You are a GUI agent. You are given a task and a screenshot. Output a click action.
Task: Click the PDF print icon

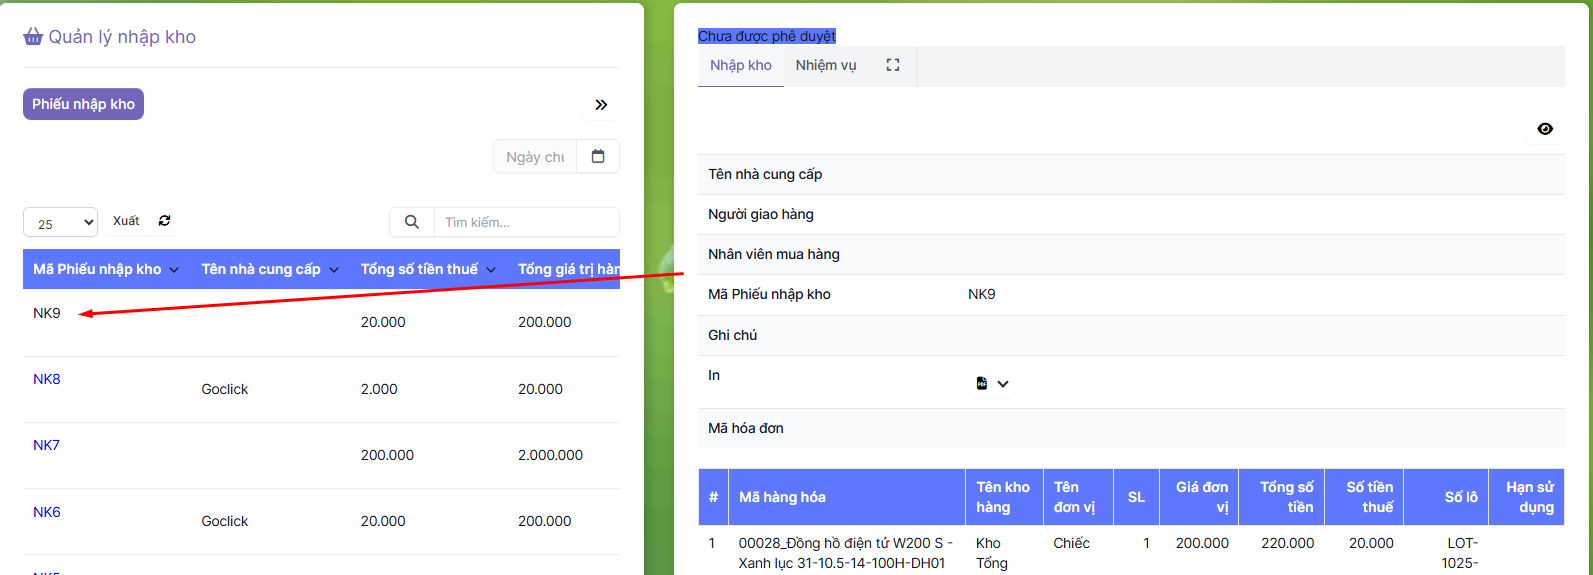click(x=982, y=384)
